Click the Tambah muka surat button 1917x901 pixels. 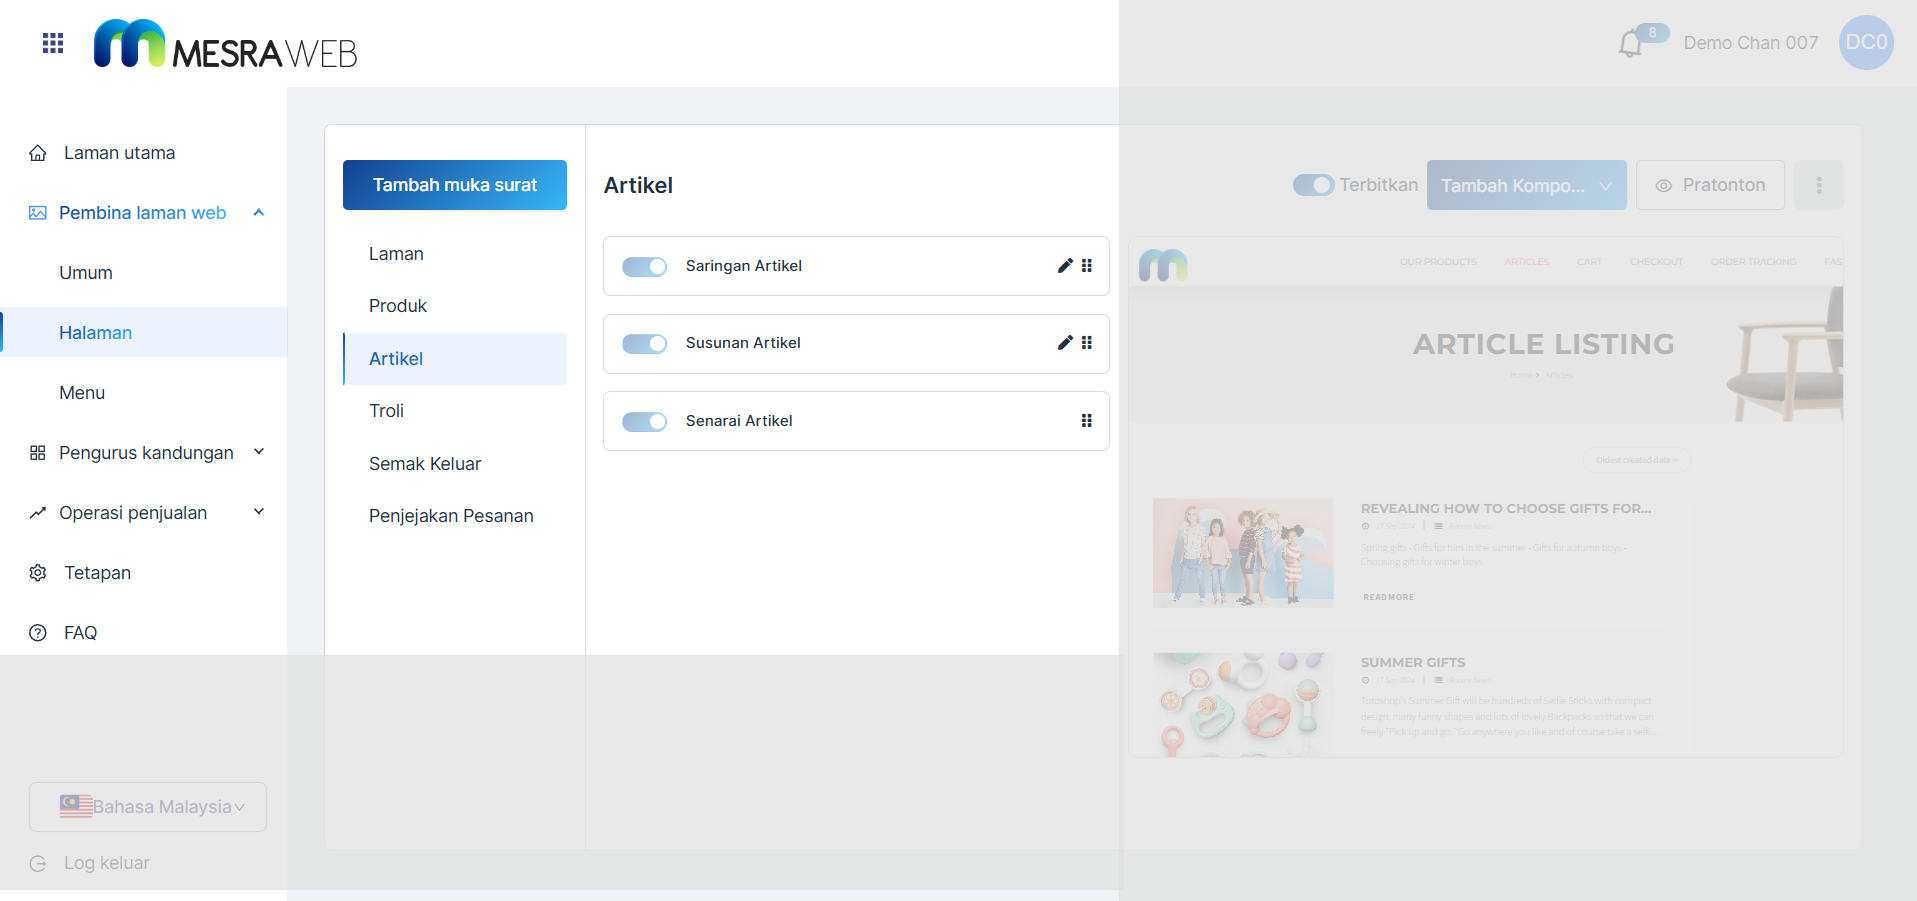click(x=455, y=185)
